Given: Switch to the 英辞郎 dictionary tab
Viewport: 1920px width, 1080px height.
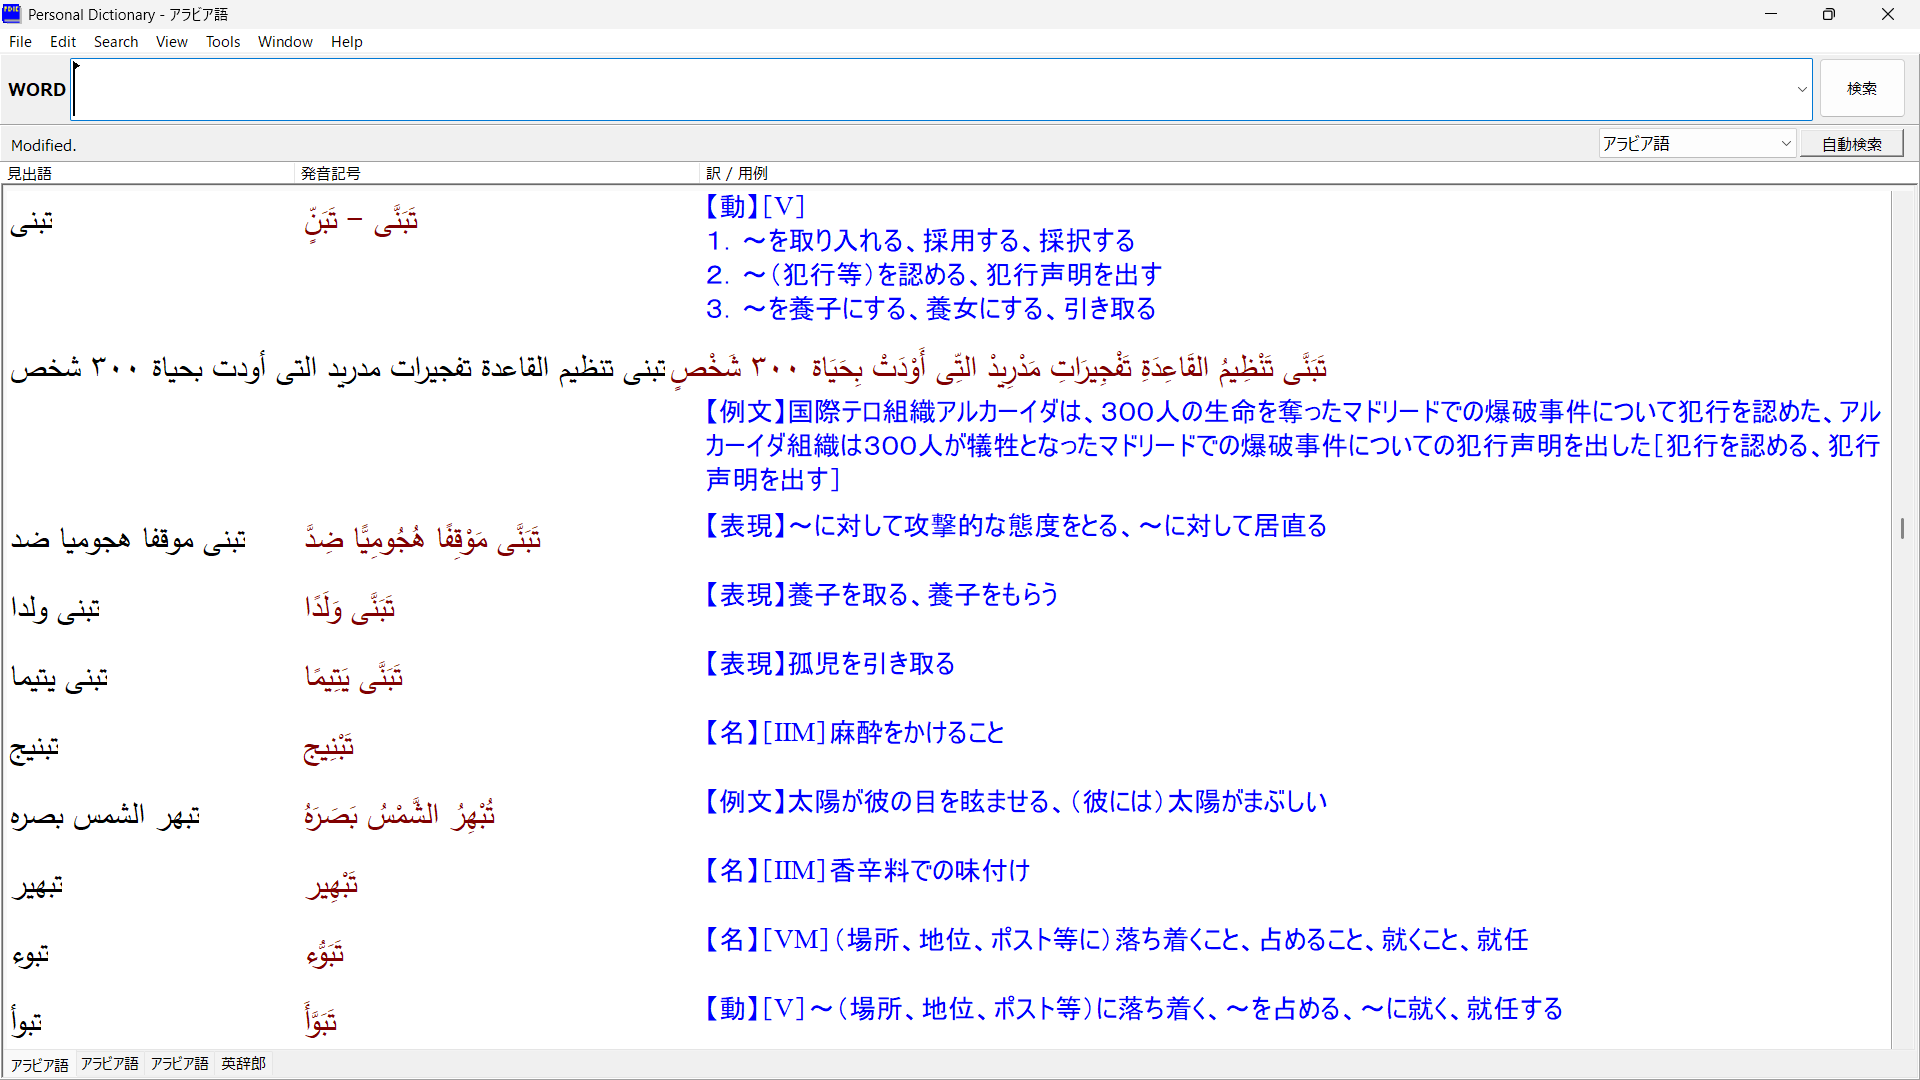Looking at the screenshot, I should tap(243, 1064).
